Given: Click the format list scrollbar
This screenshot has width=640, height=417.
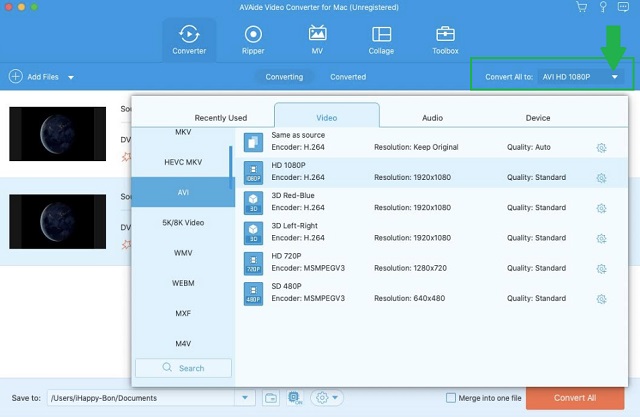Looking at the screenshot, I should (231, 167).
